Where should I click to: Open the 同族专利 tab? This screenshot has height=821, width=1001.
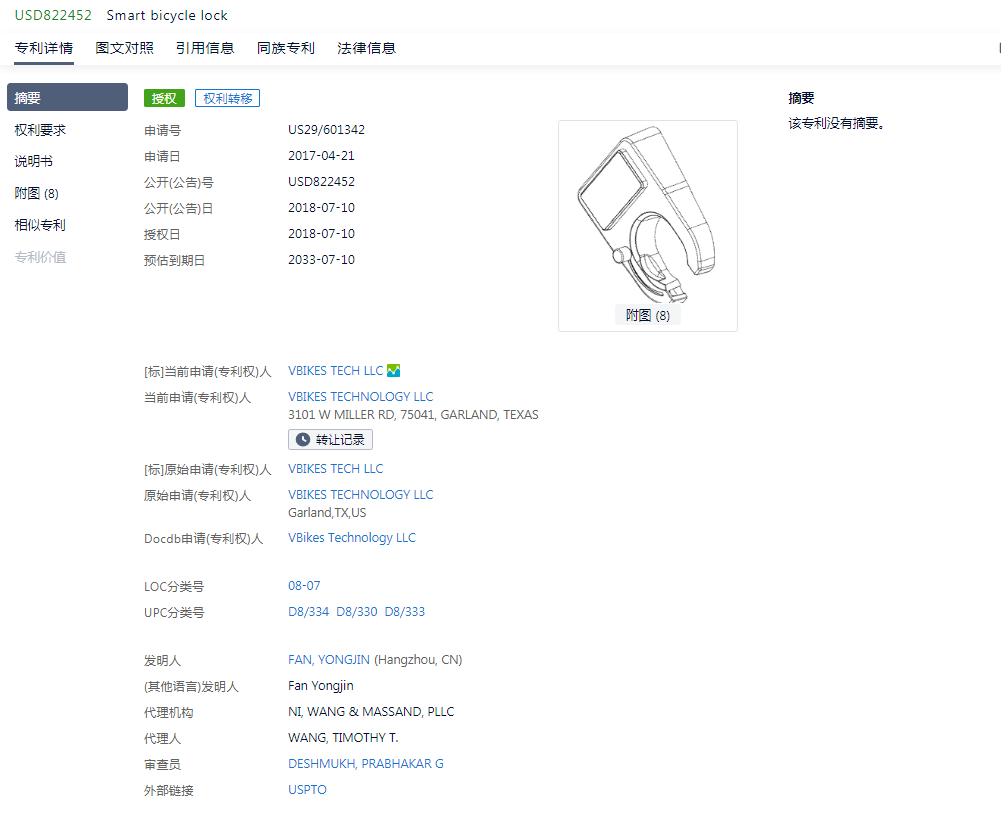click(286, 47)
